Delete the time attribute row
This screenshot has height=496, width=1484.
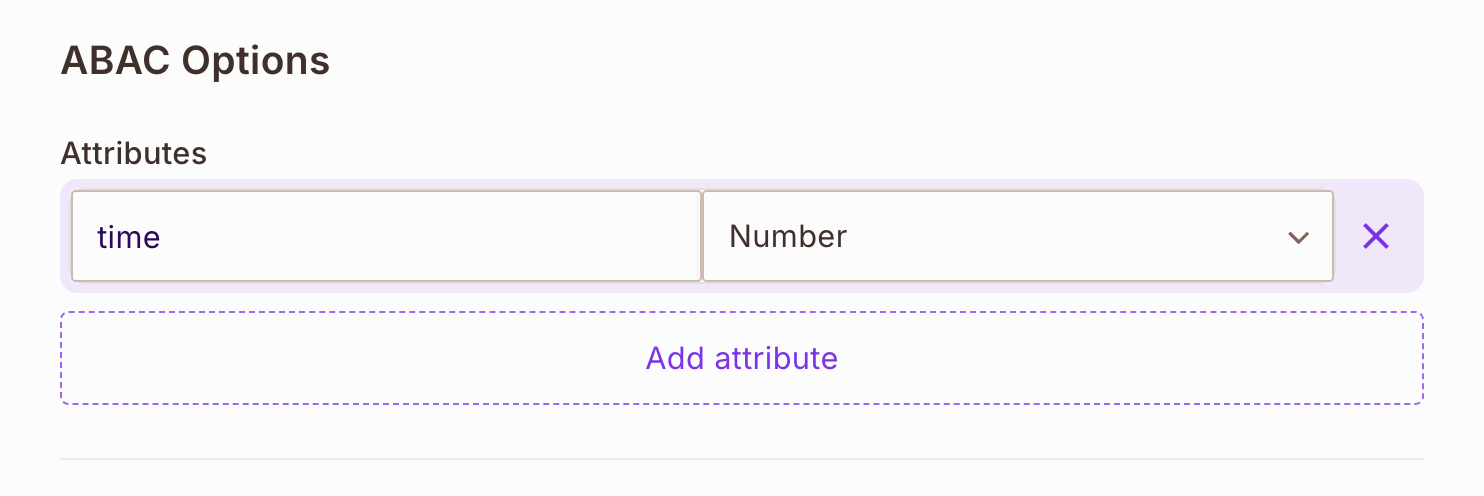(x=1376, y=236)
